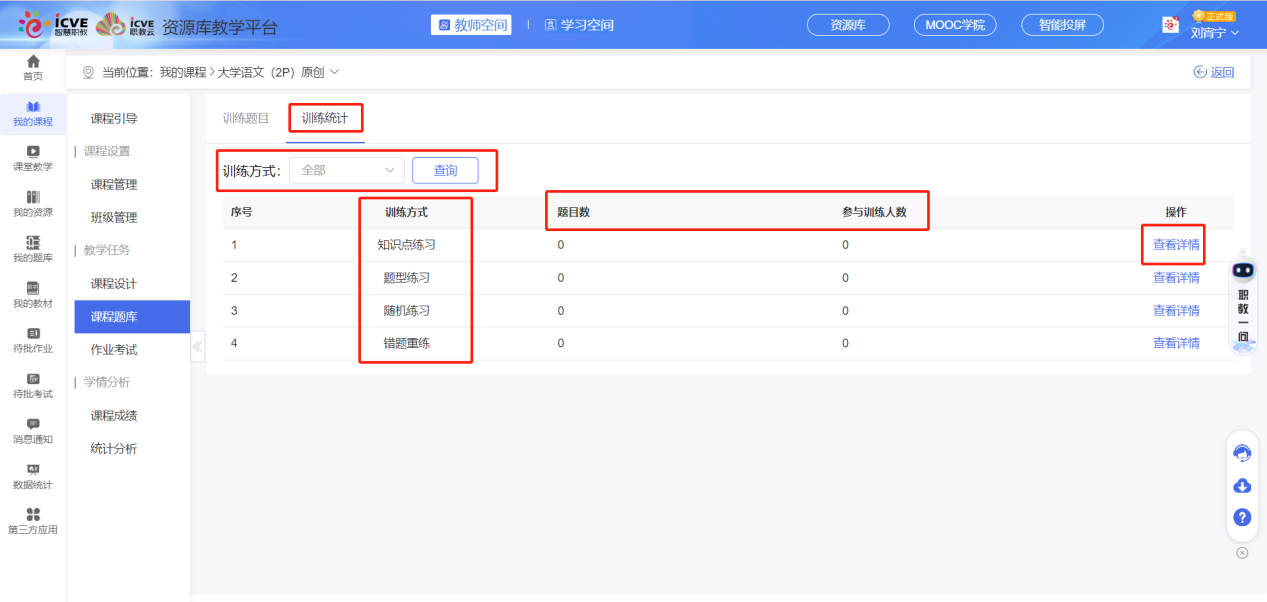Expand the course name dropdown arrow in breadcrumb
Viewport: 1267px width, 602px height.
coord(335,72)
